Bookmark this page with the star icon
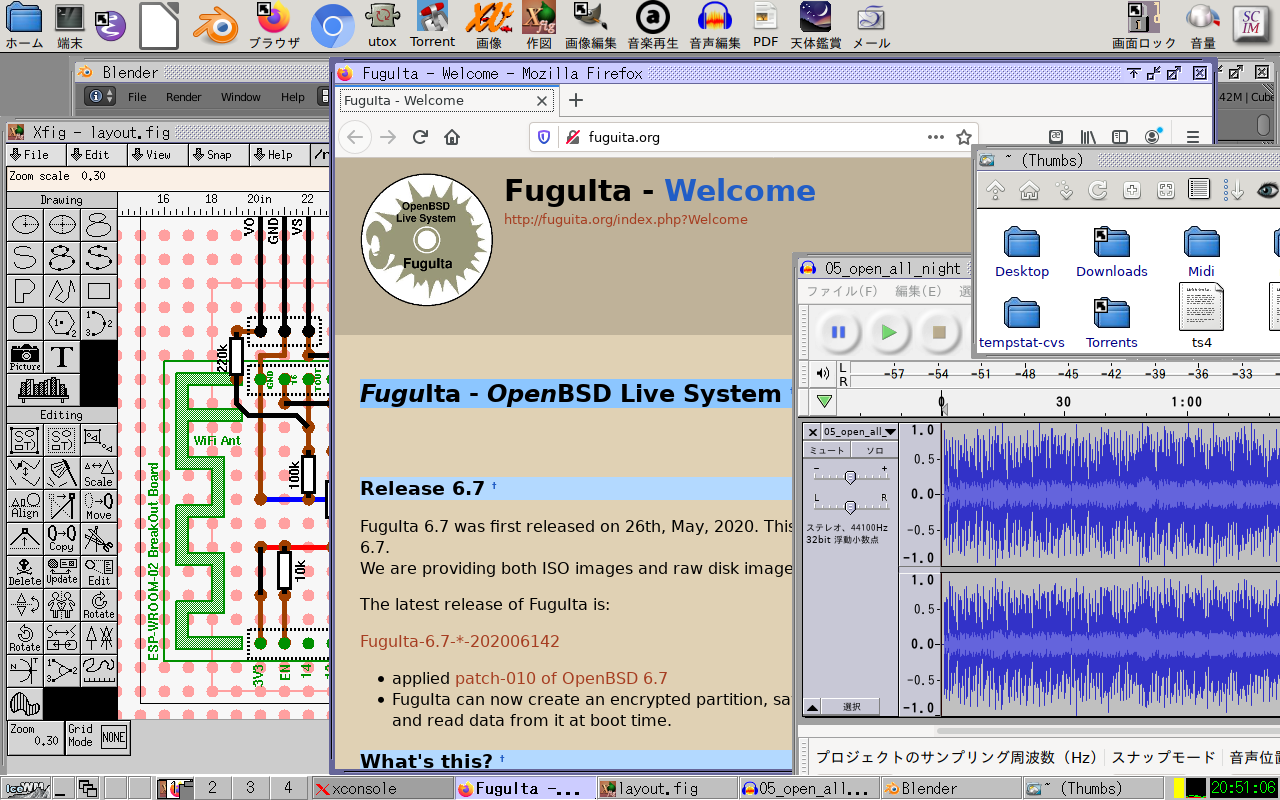Viewport: 1280px width, 800px height. pos(963,137)
